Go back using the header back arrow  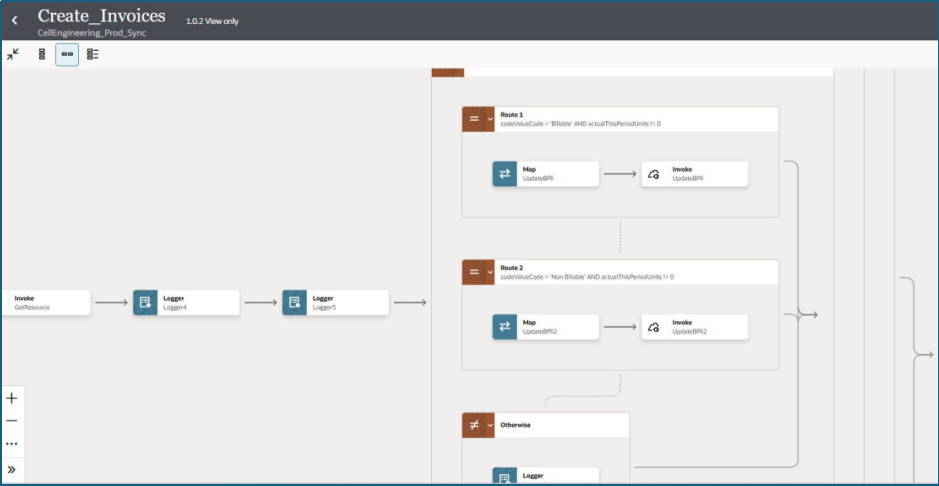click(x=14, y=20)
